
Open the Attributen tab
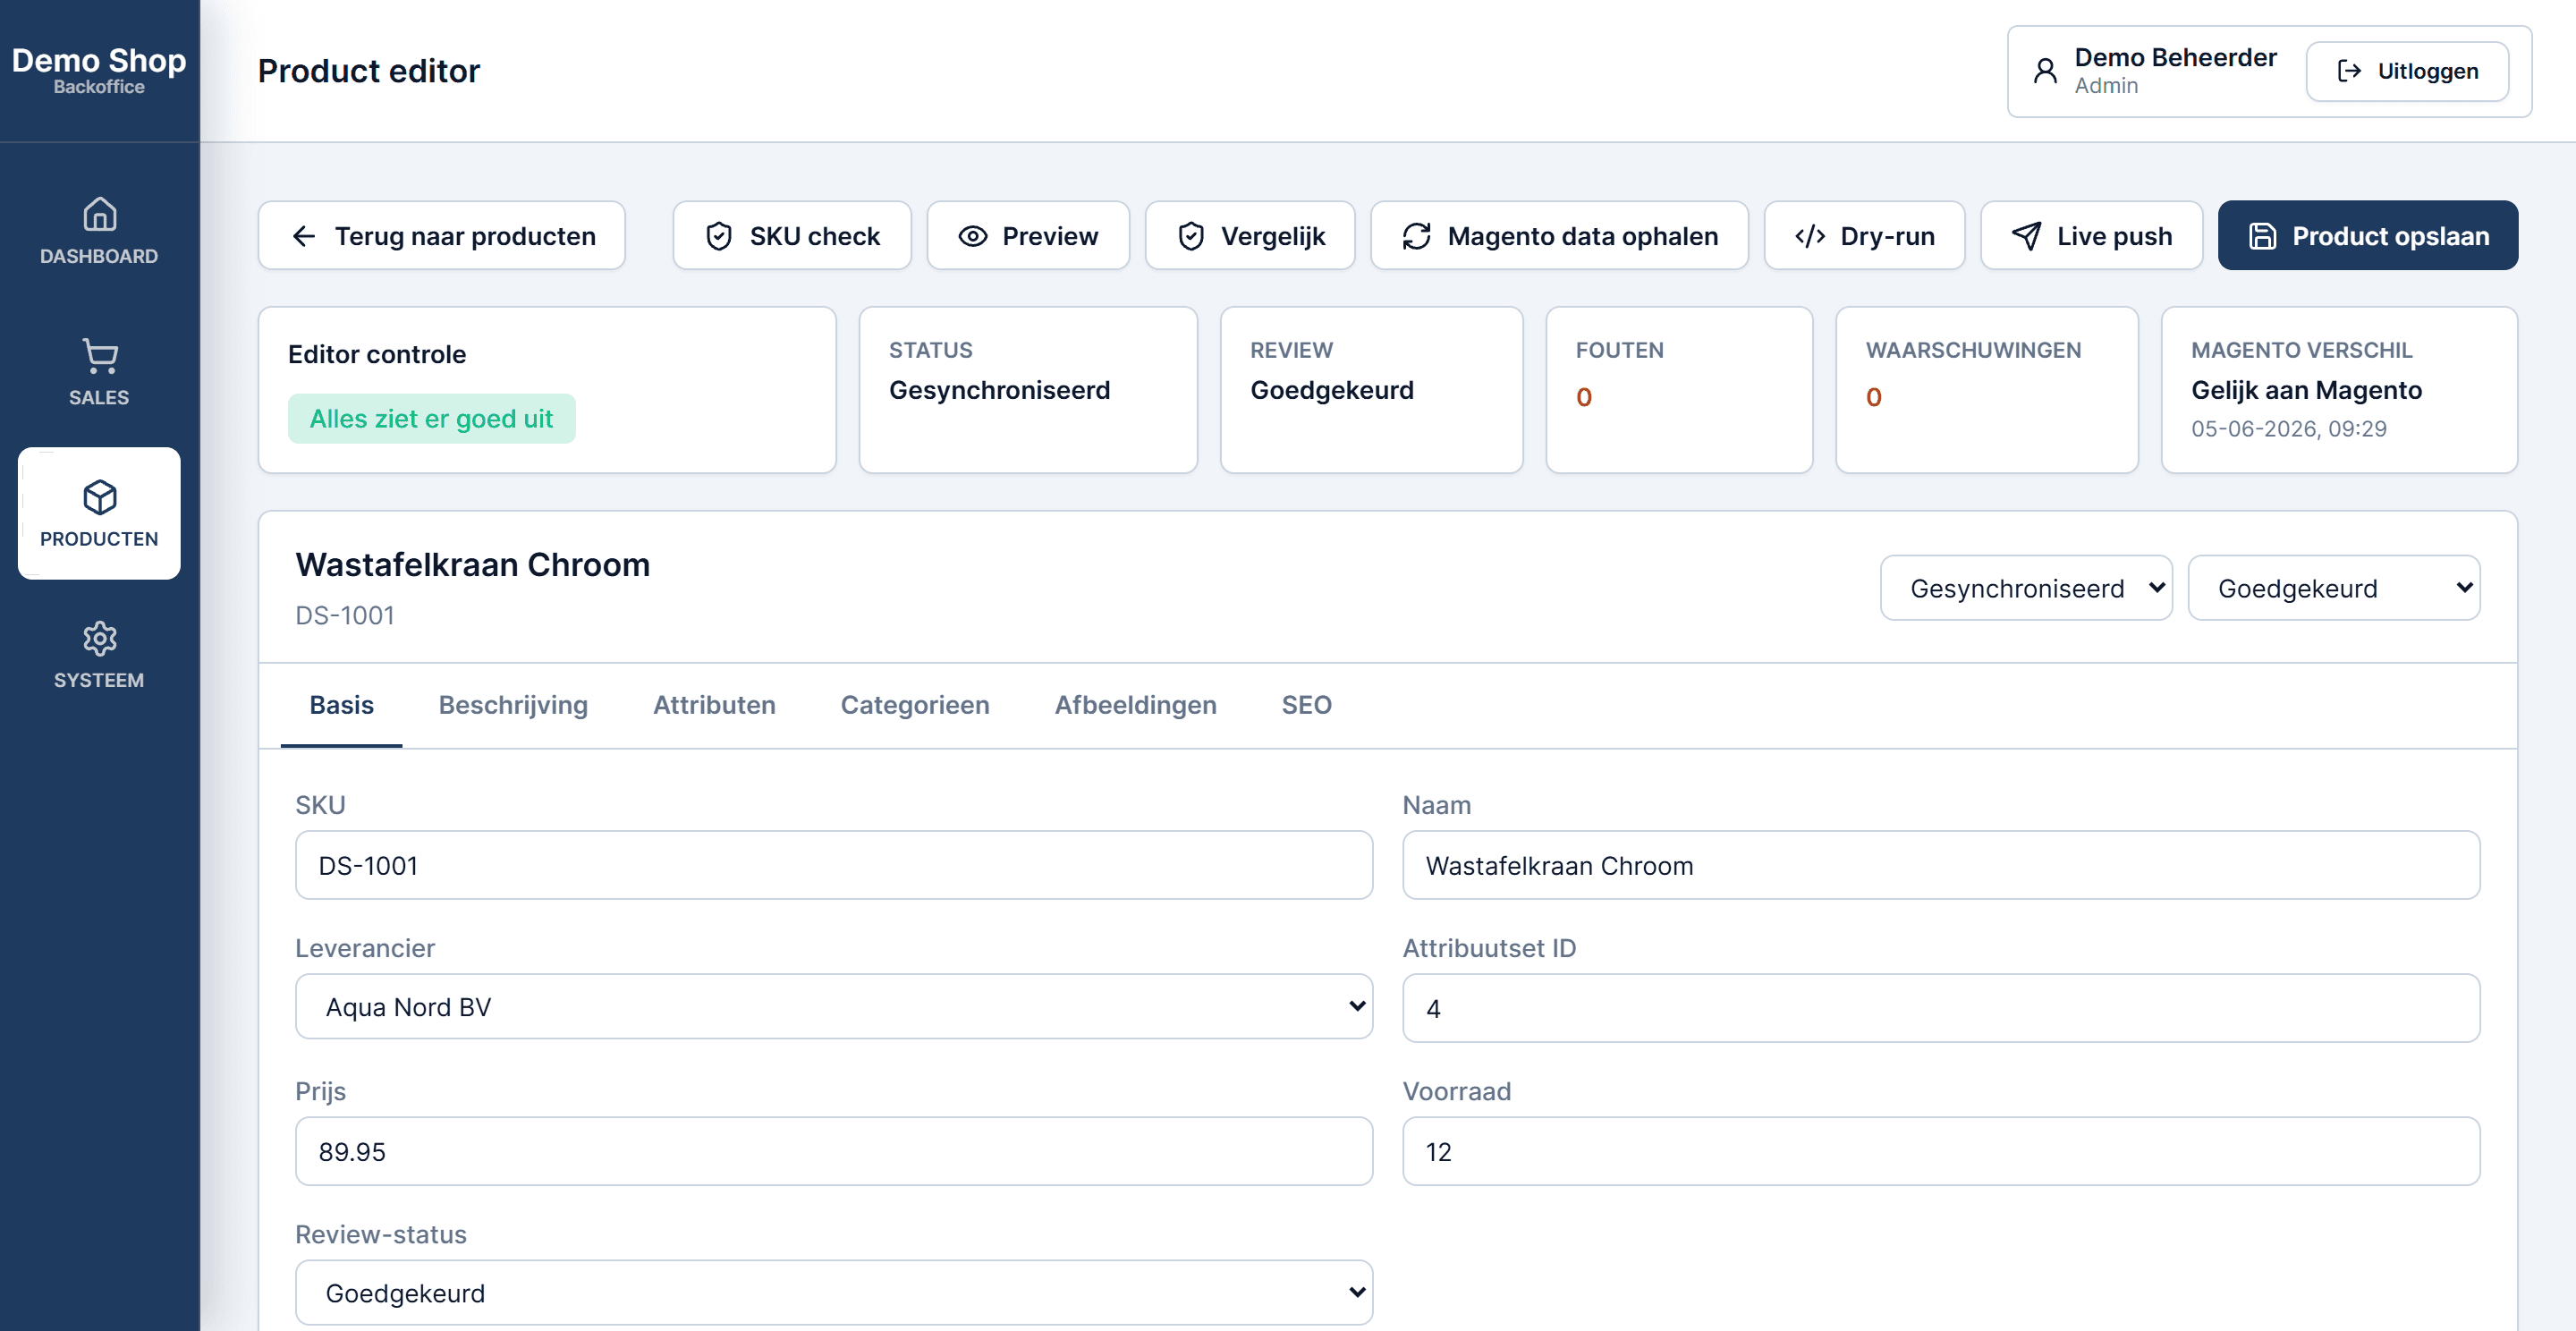point(714,705)
